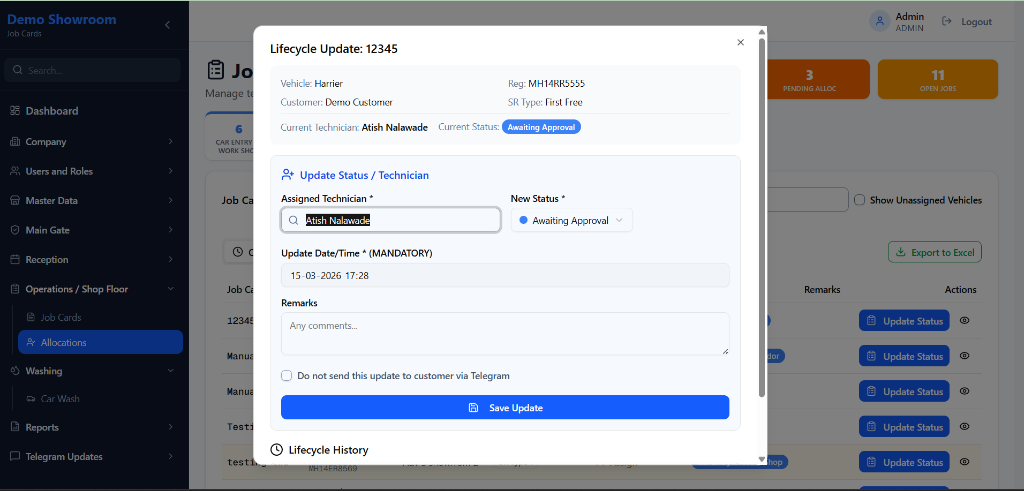Click the Telegram Updates chat icon
Viewport: 1024px width, 491px height.
(15, 457)
